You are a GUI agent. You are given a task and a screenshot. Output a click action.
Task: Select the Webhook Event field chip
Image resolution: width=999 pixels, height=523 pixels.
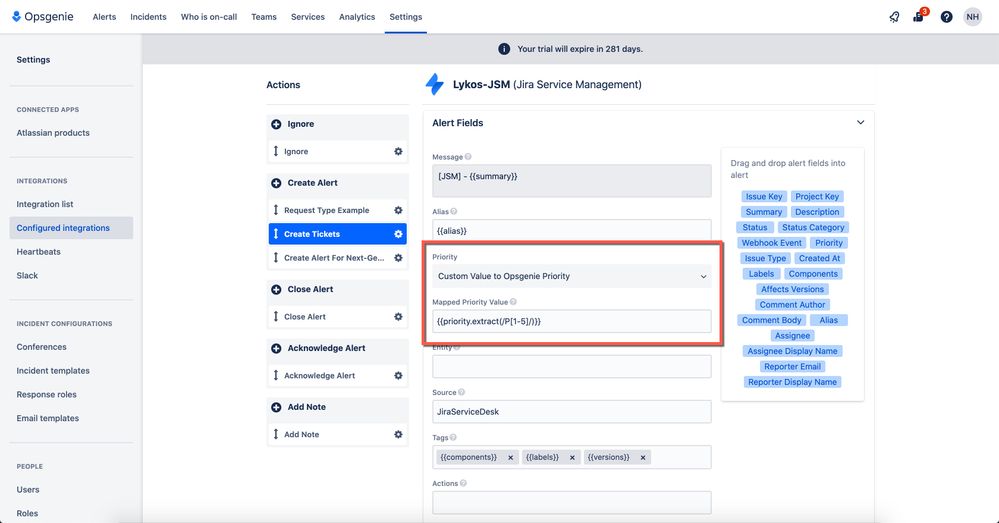pyautogui.click(x=772, y=243)
